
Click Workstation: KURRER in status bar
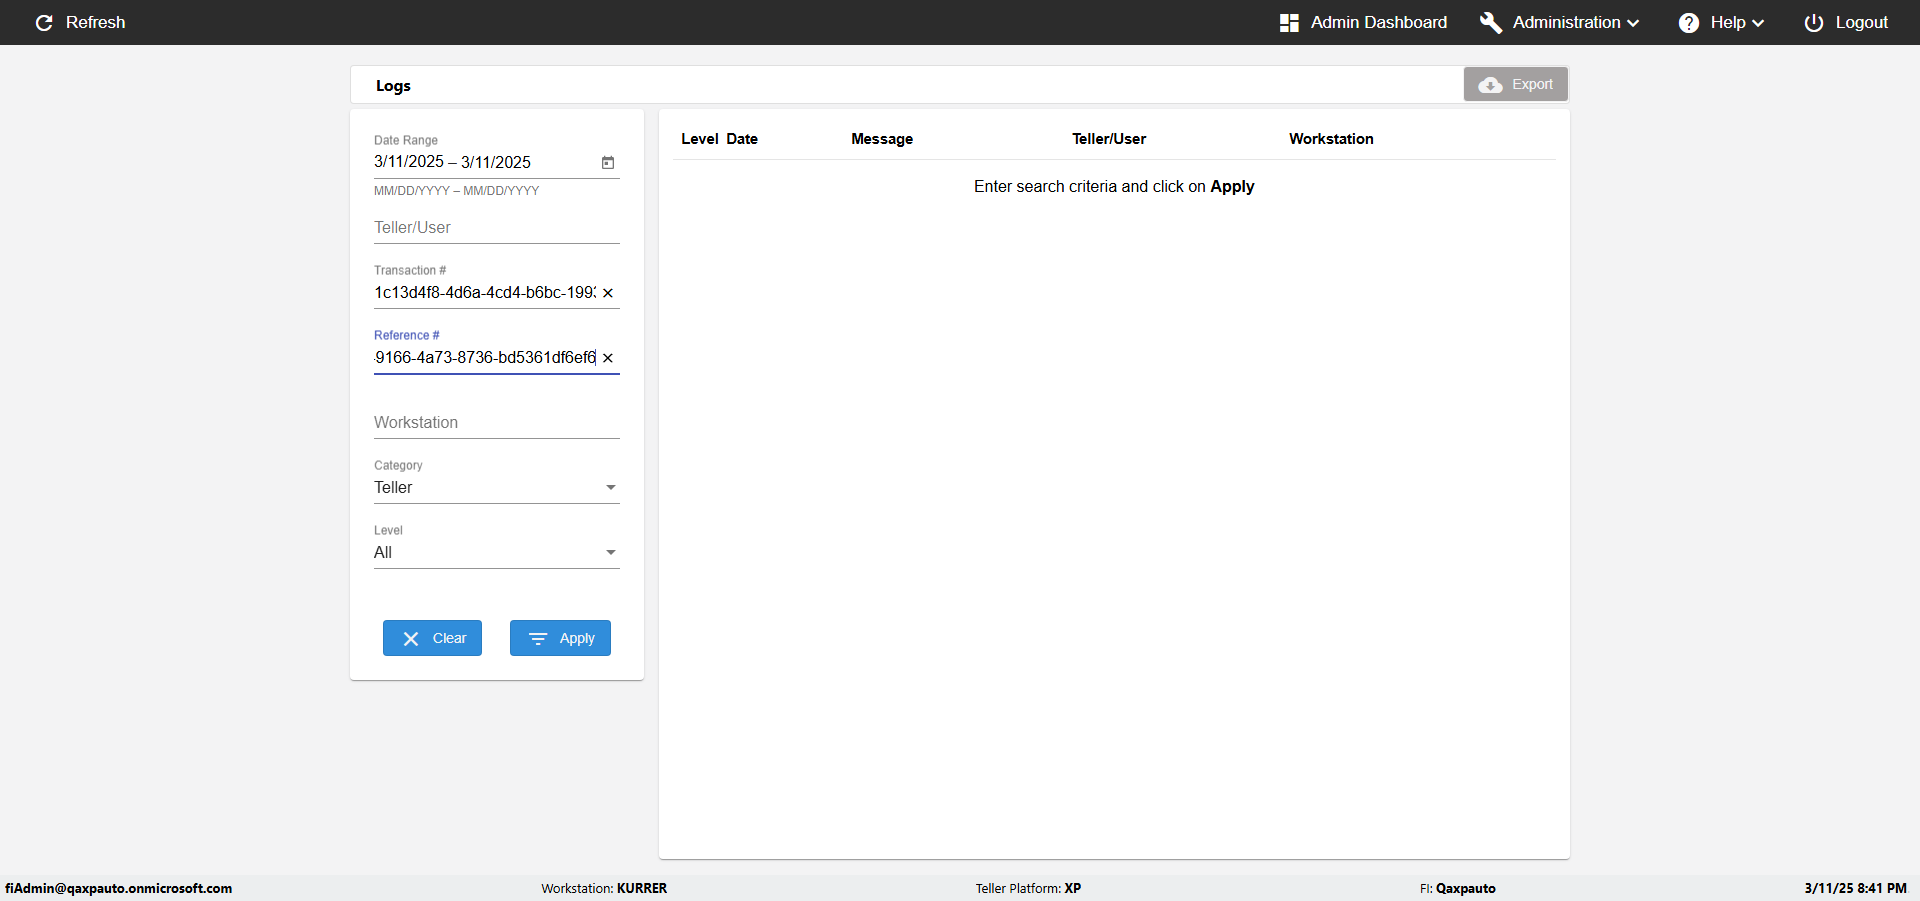(x=604, y=888)
